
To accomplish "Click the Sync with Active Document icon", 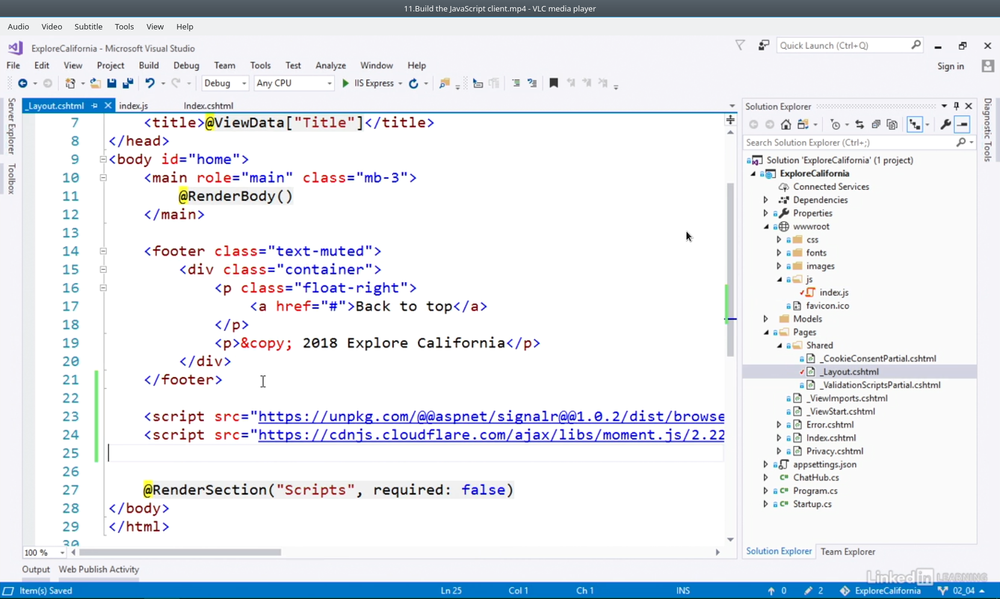I will pyautogui.click(x=860, y=124).
